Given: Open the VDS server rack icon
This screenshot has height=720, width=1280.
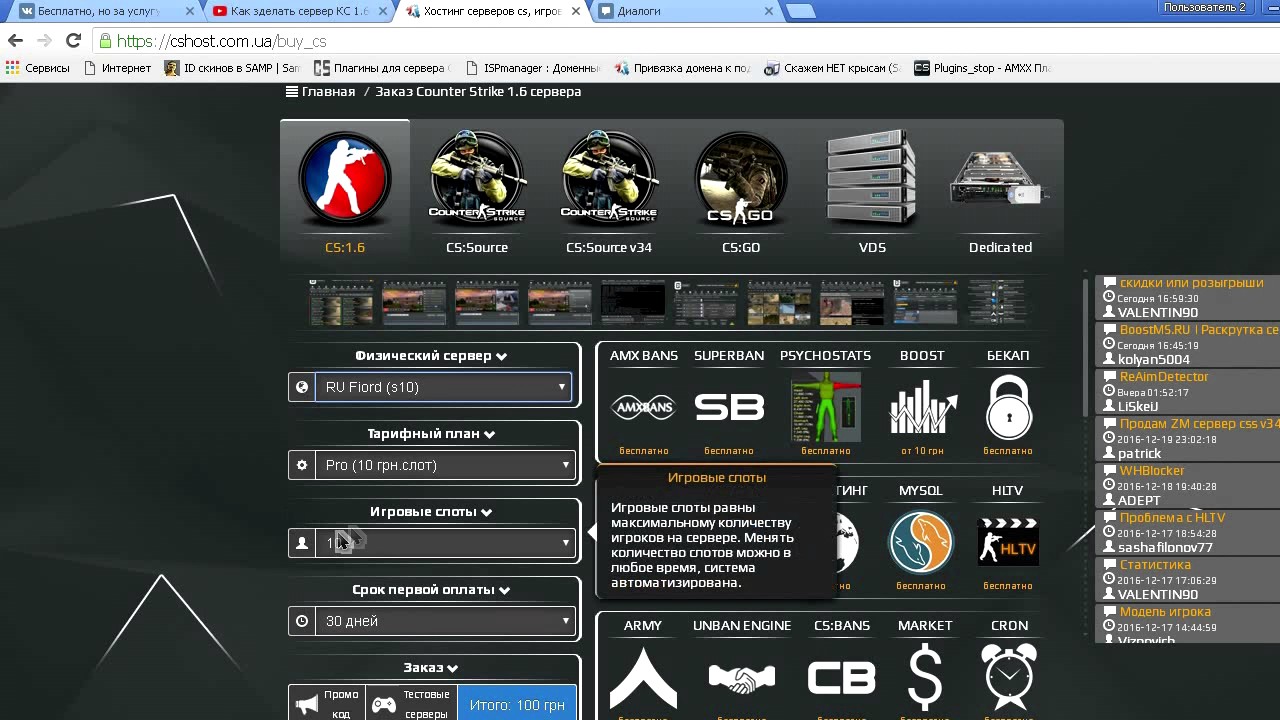Looking at the screenshot, I should pos(872,180).
